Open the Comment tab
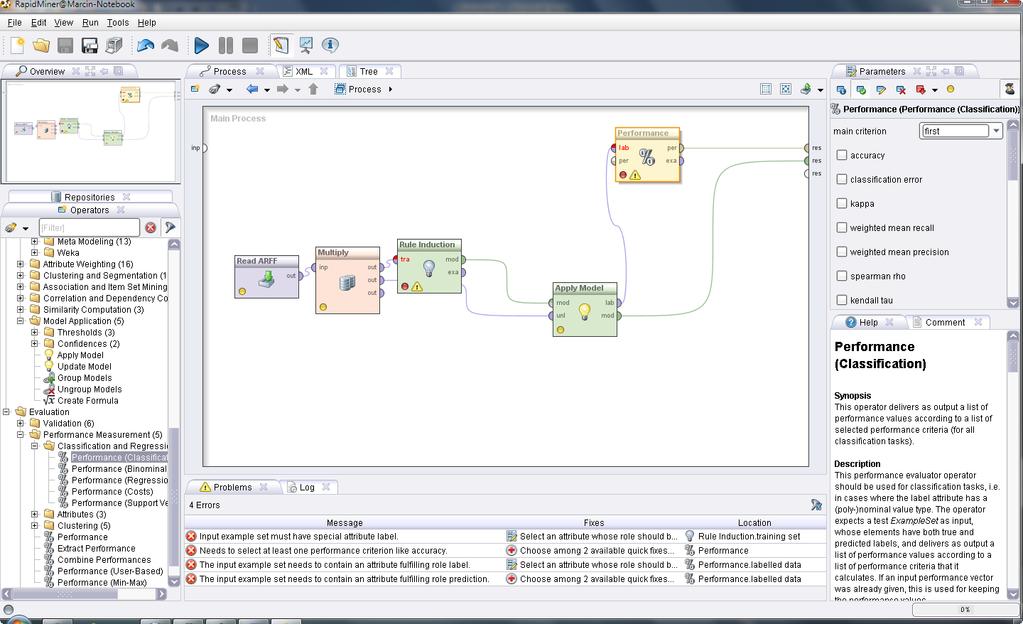The image size is (1023, 624). [x=945, y=322]
